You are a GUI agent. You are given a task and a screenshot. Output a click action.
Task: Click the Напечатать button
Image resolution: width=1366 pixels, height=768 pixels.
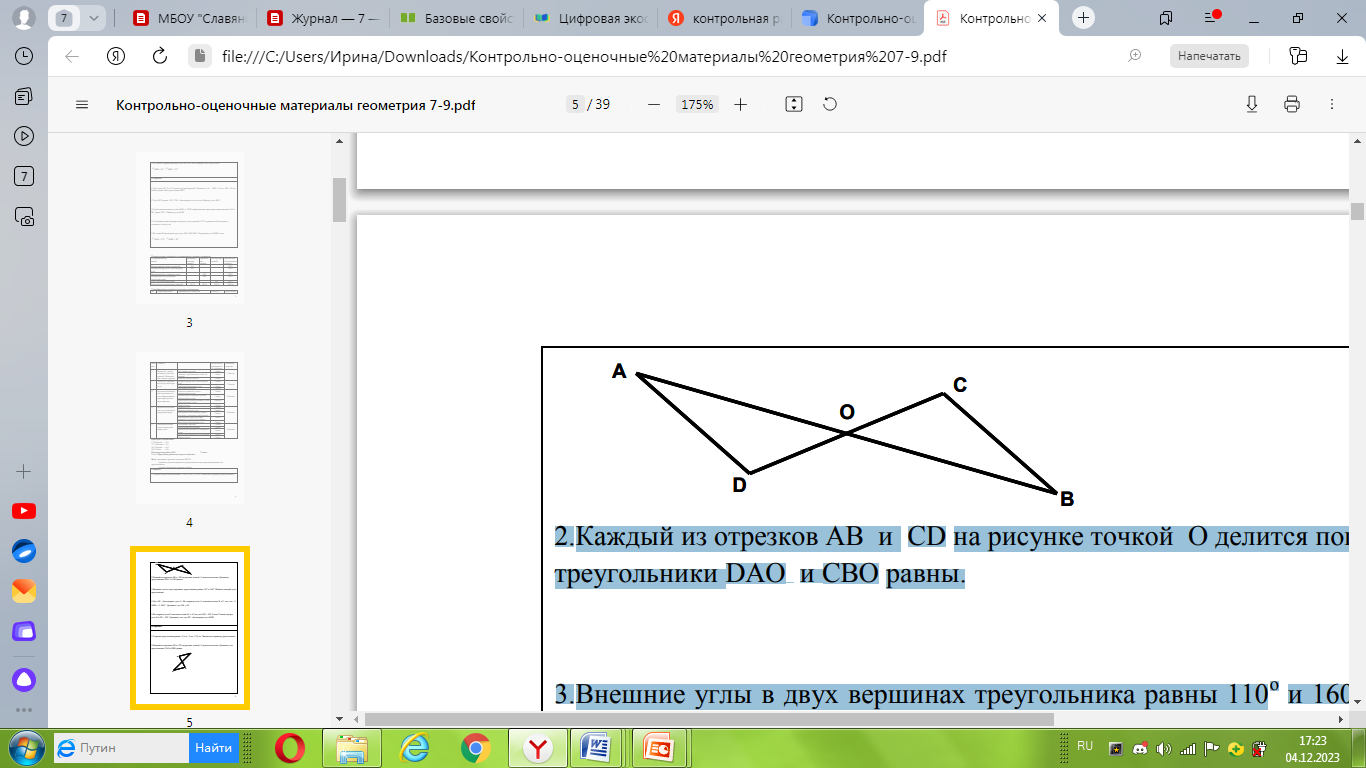[x=1209, y=56]
